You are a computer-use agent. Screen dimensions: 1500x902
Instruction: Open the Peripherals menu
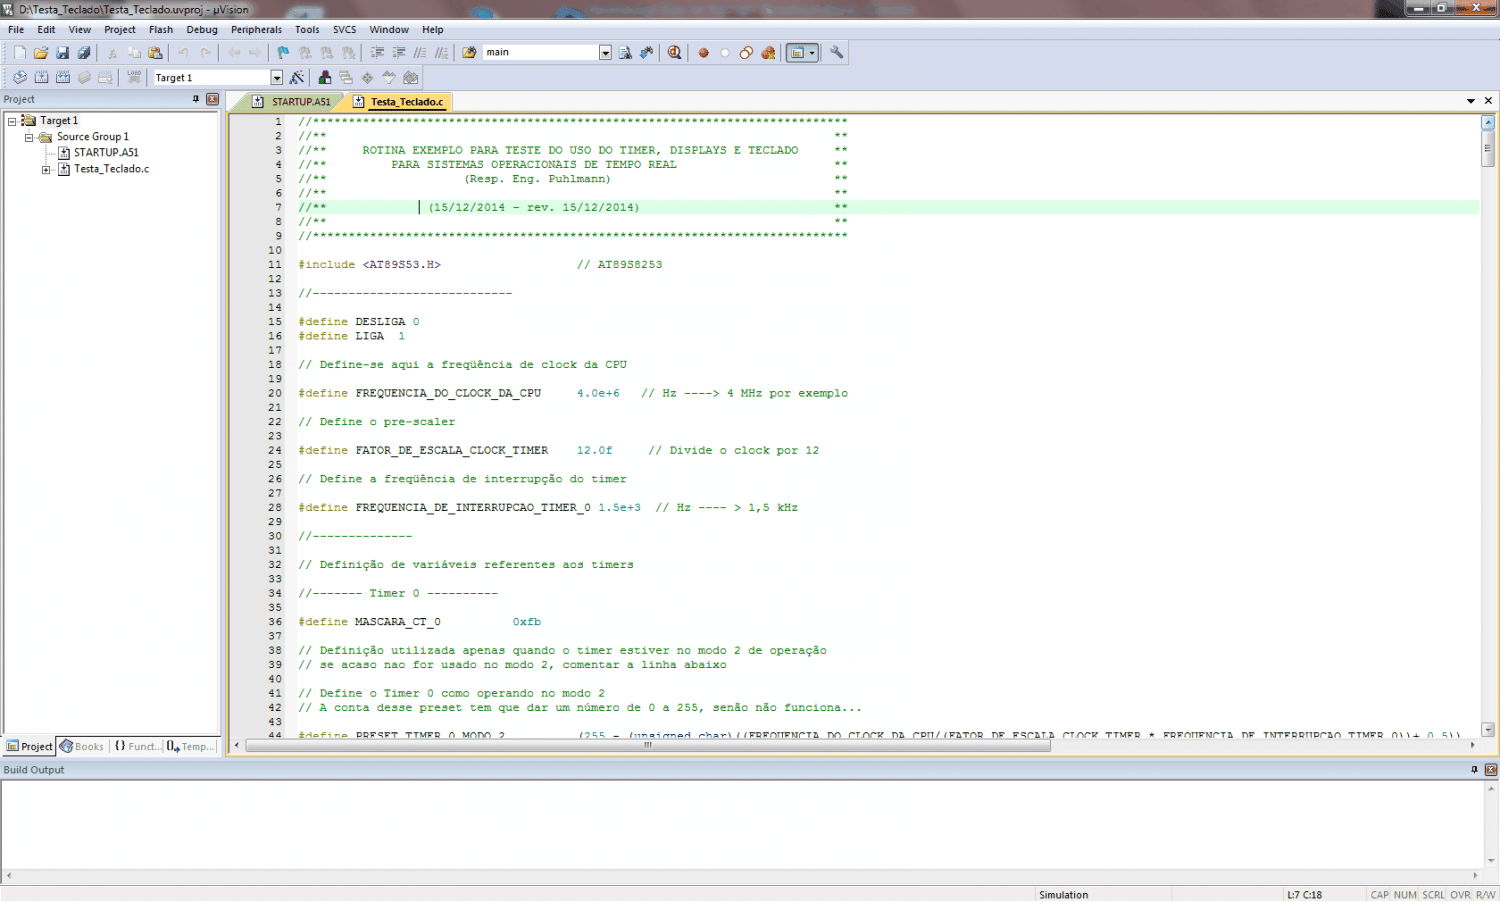click(256, 30)
